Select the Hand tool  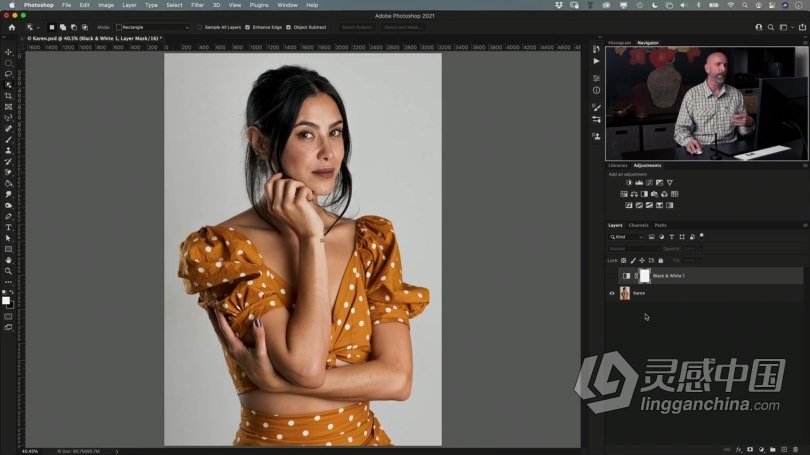(x=8, y=260)
